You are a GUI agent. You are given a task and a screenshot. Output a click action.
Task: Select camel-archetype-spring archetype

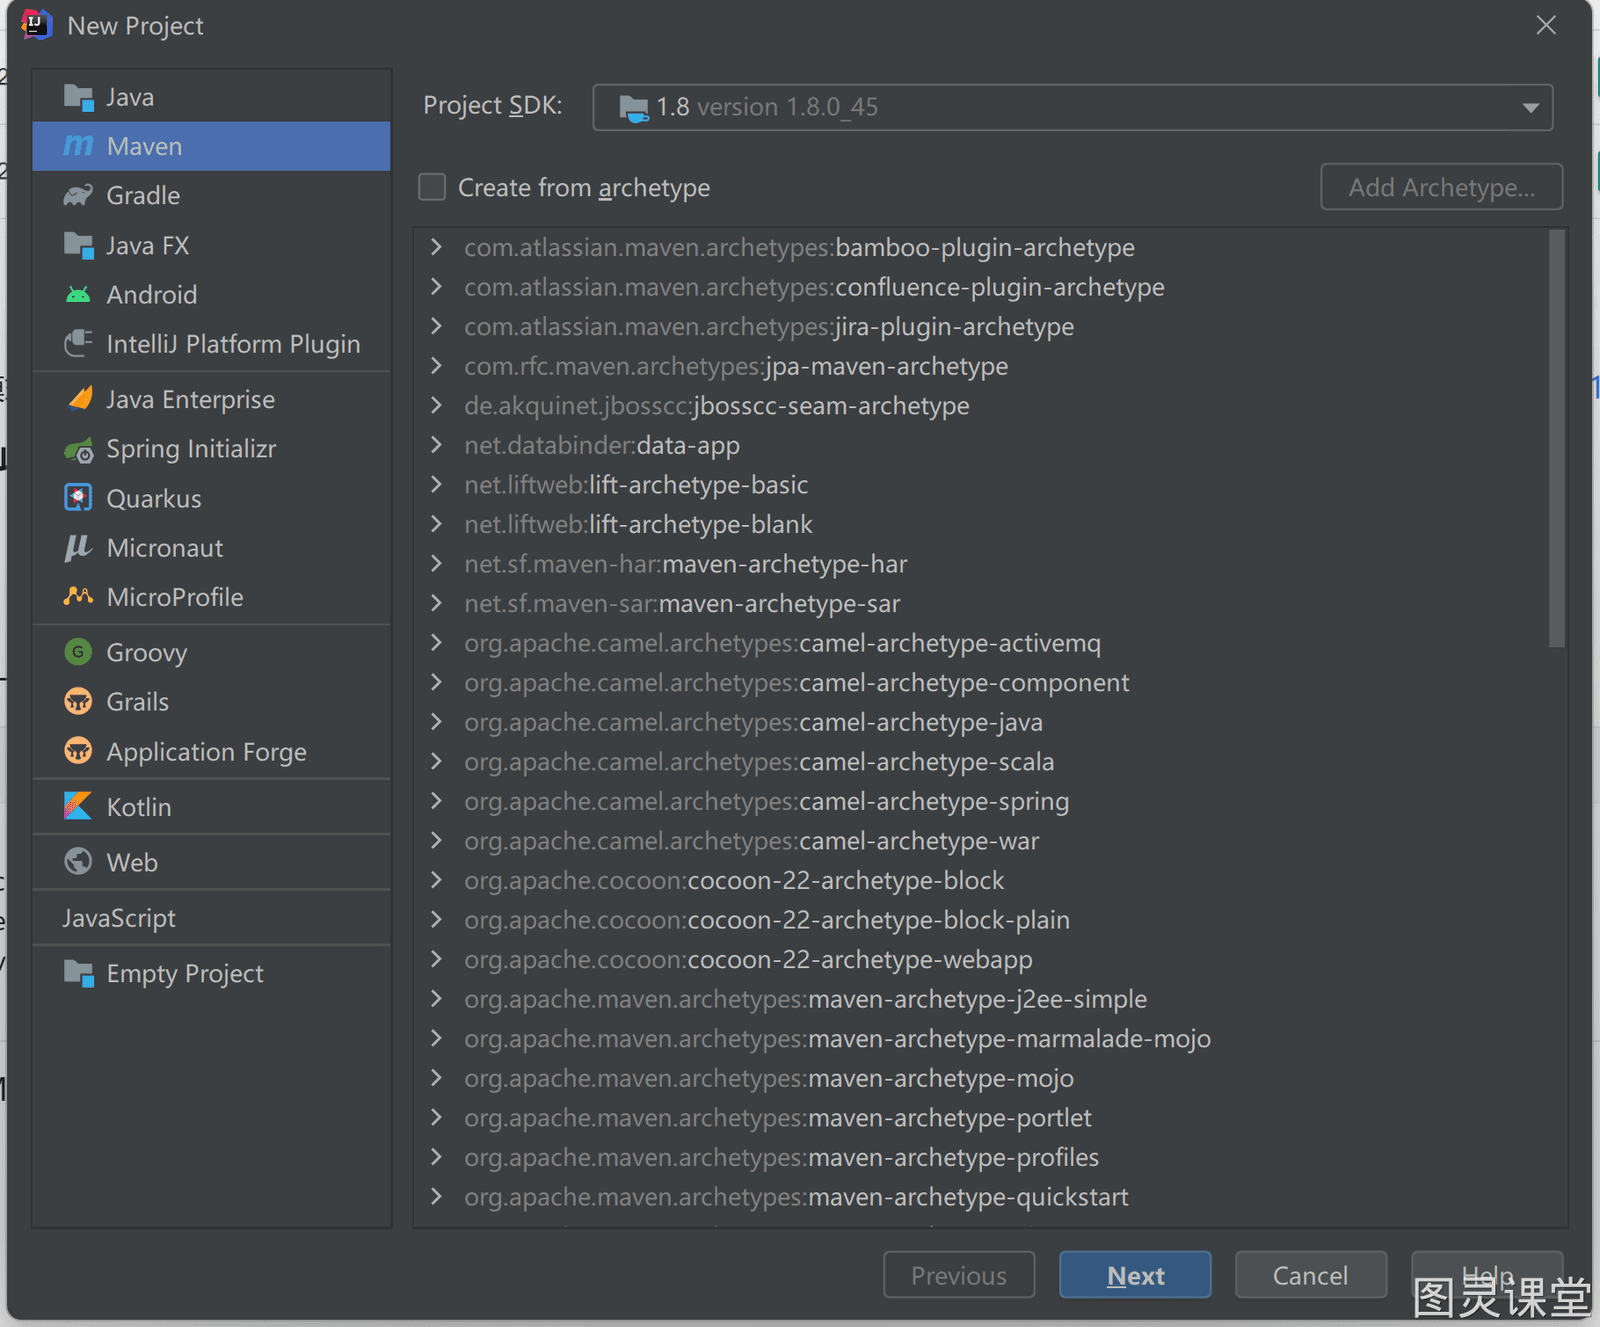coord(767,801)
